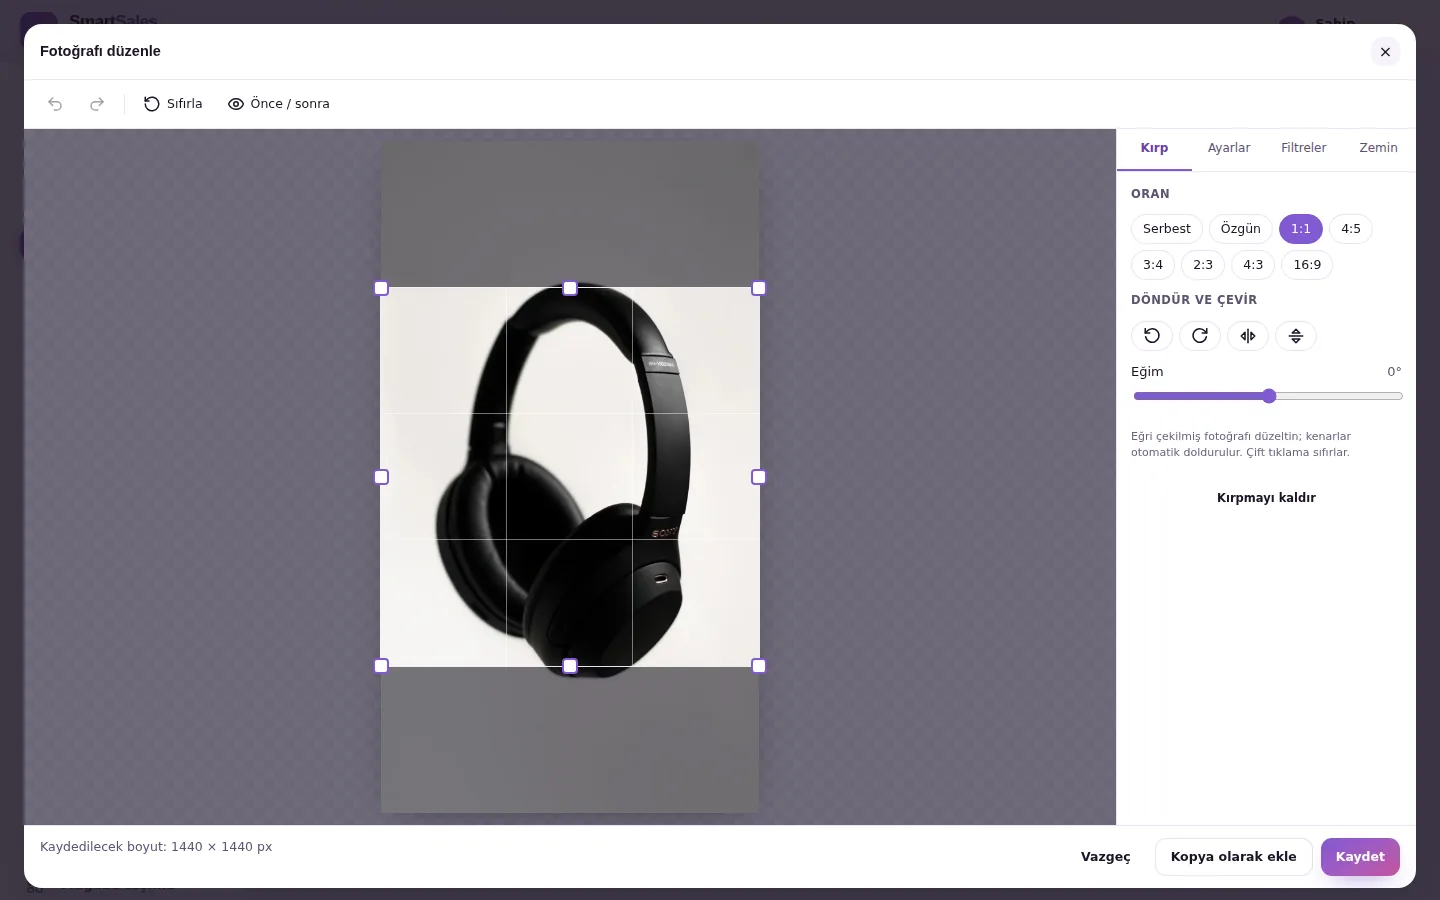Select the Özgün ratio option
The width and height of the screenshot is (1440, 900).
[1241, 229]
